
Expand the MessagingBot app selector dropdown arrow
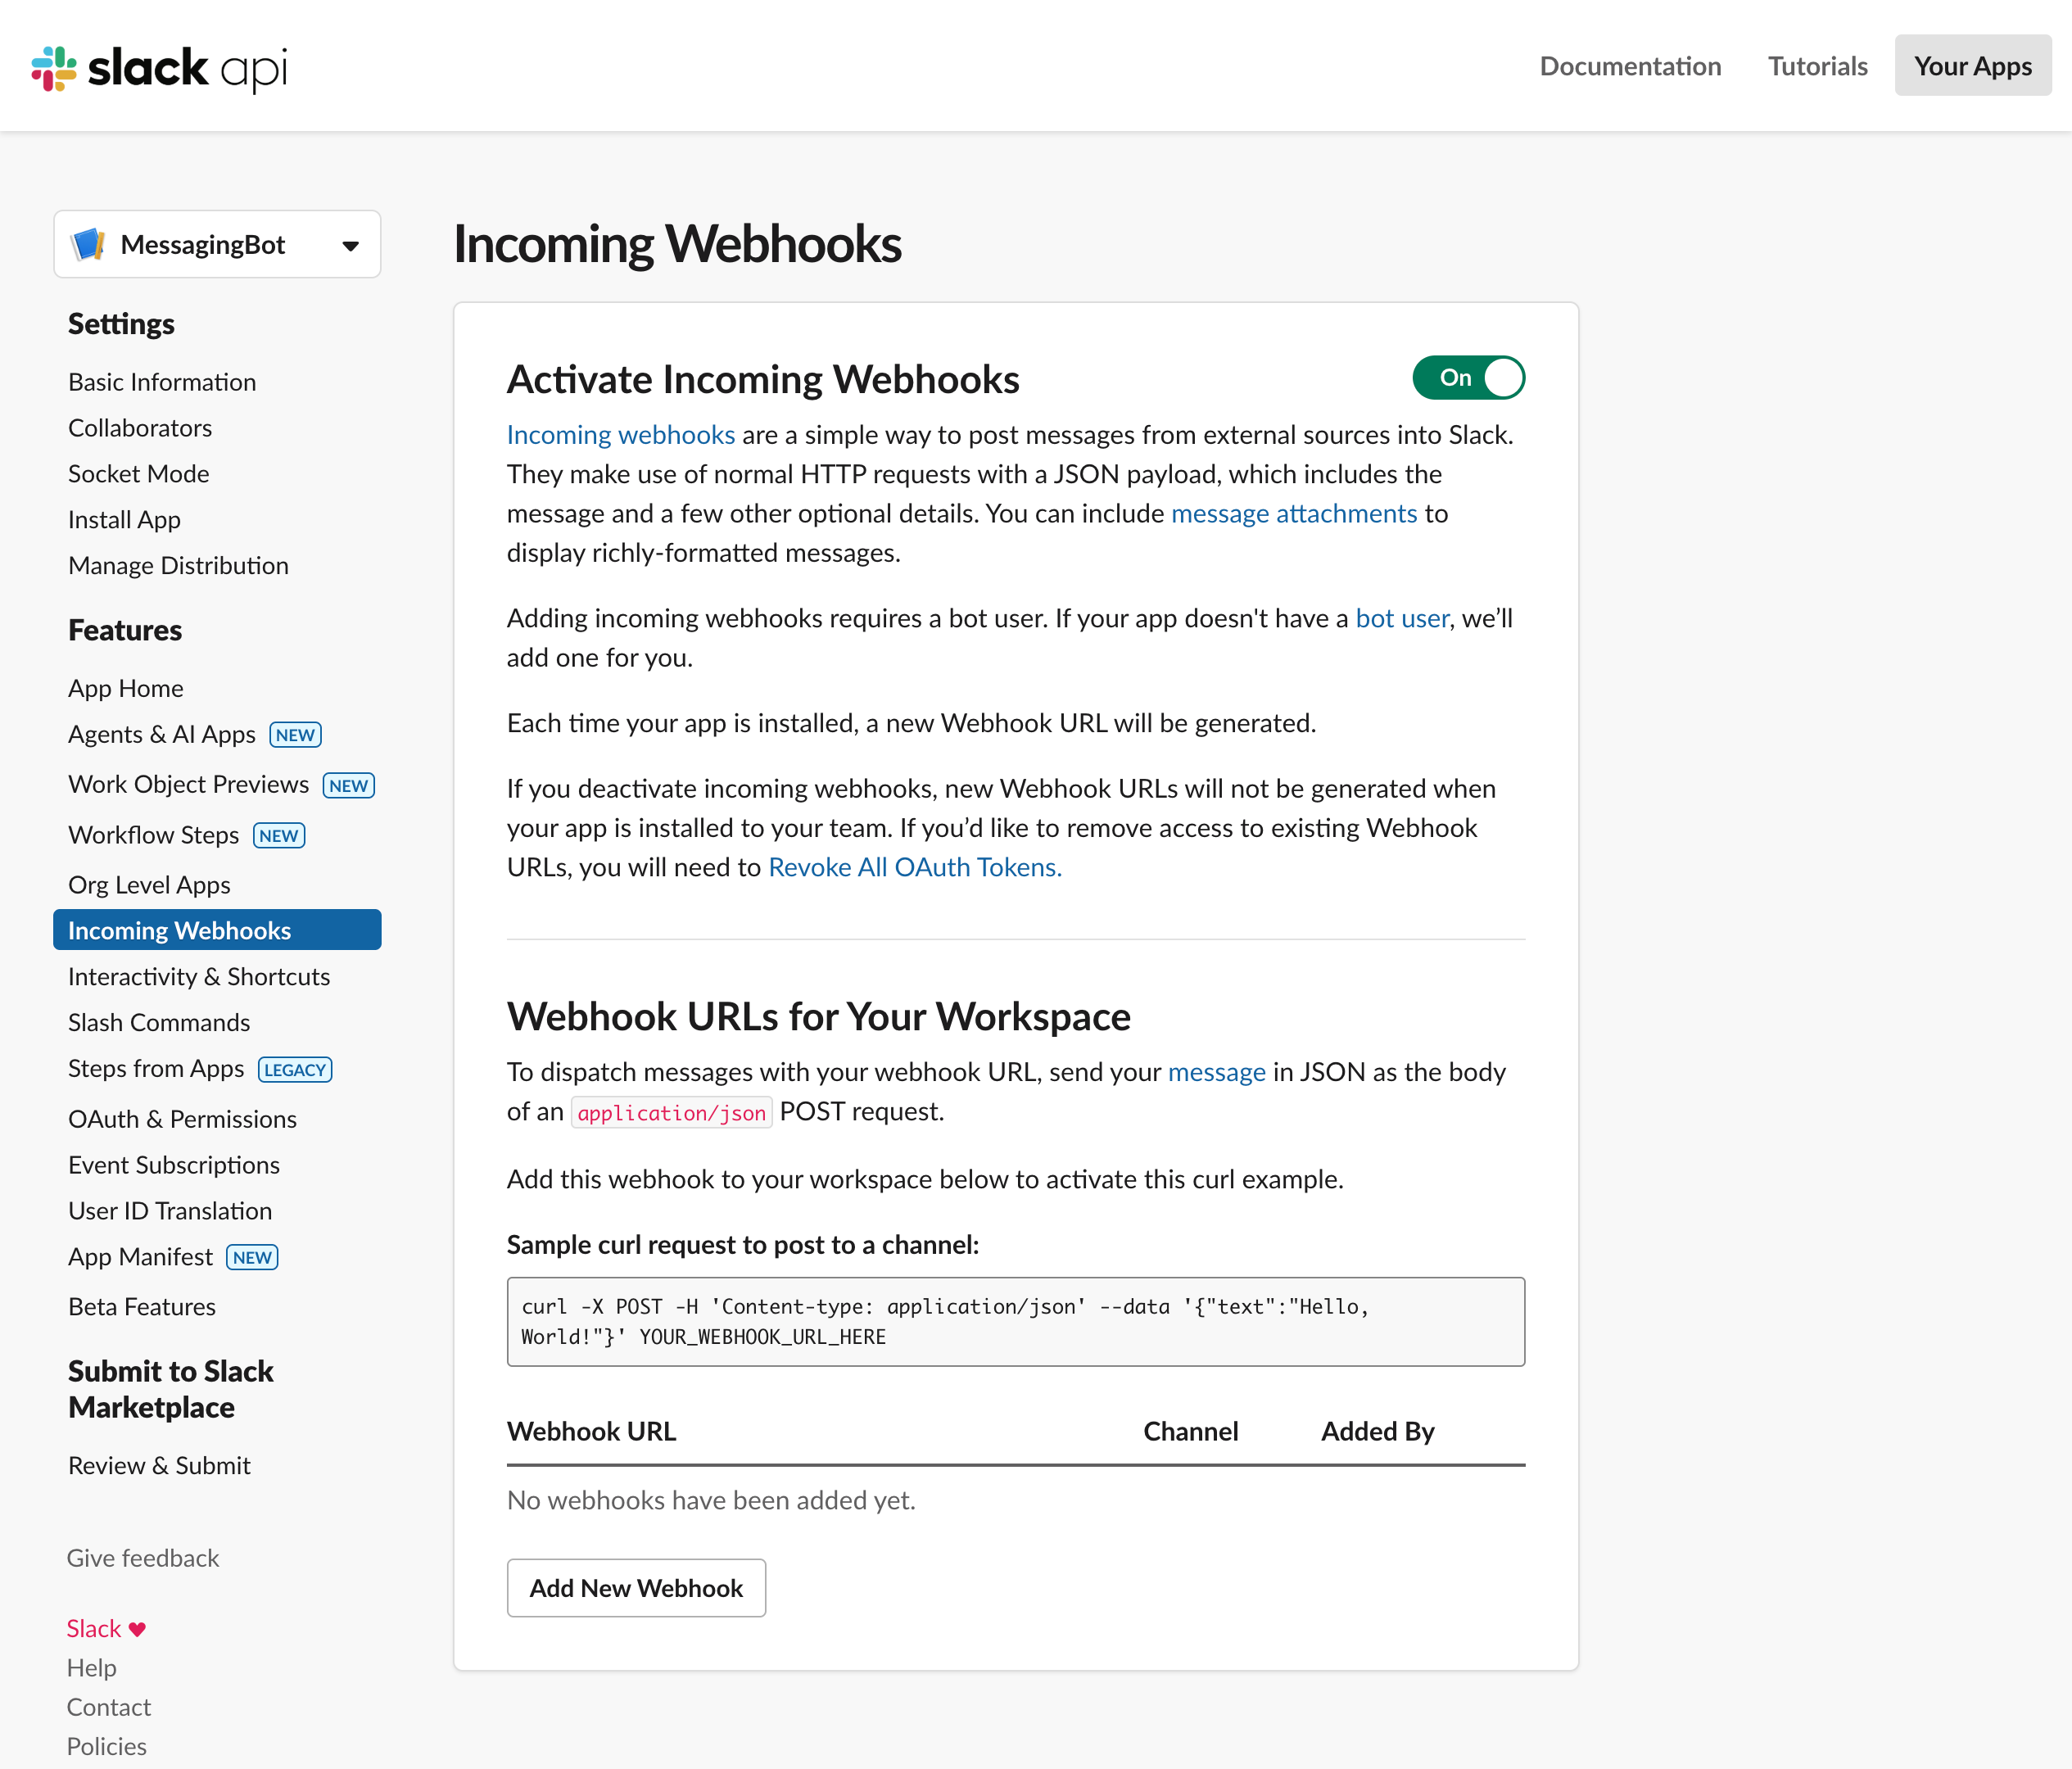[x=350, y=246]
